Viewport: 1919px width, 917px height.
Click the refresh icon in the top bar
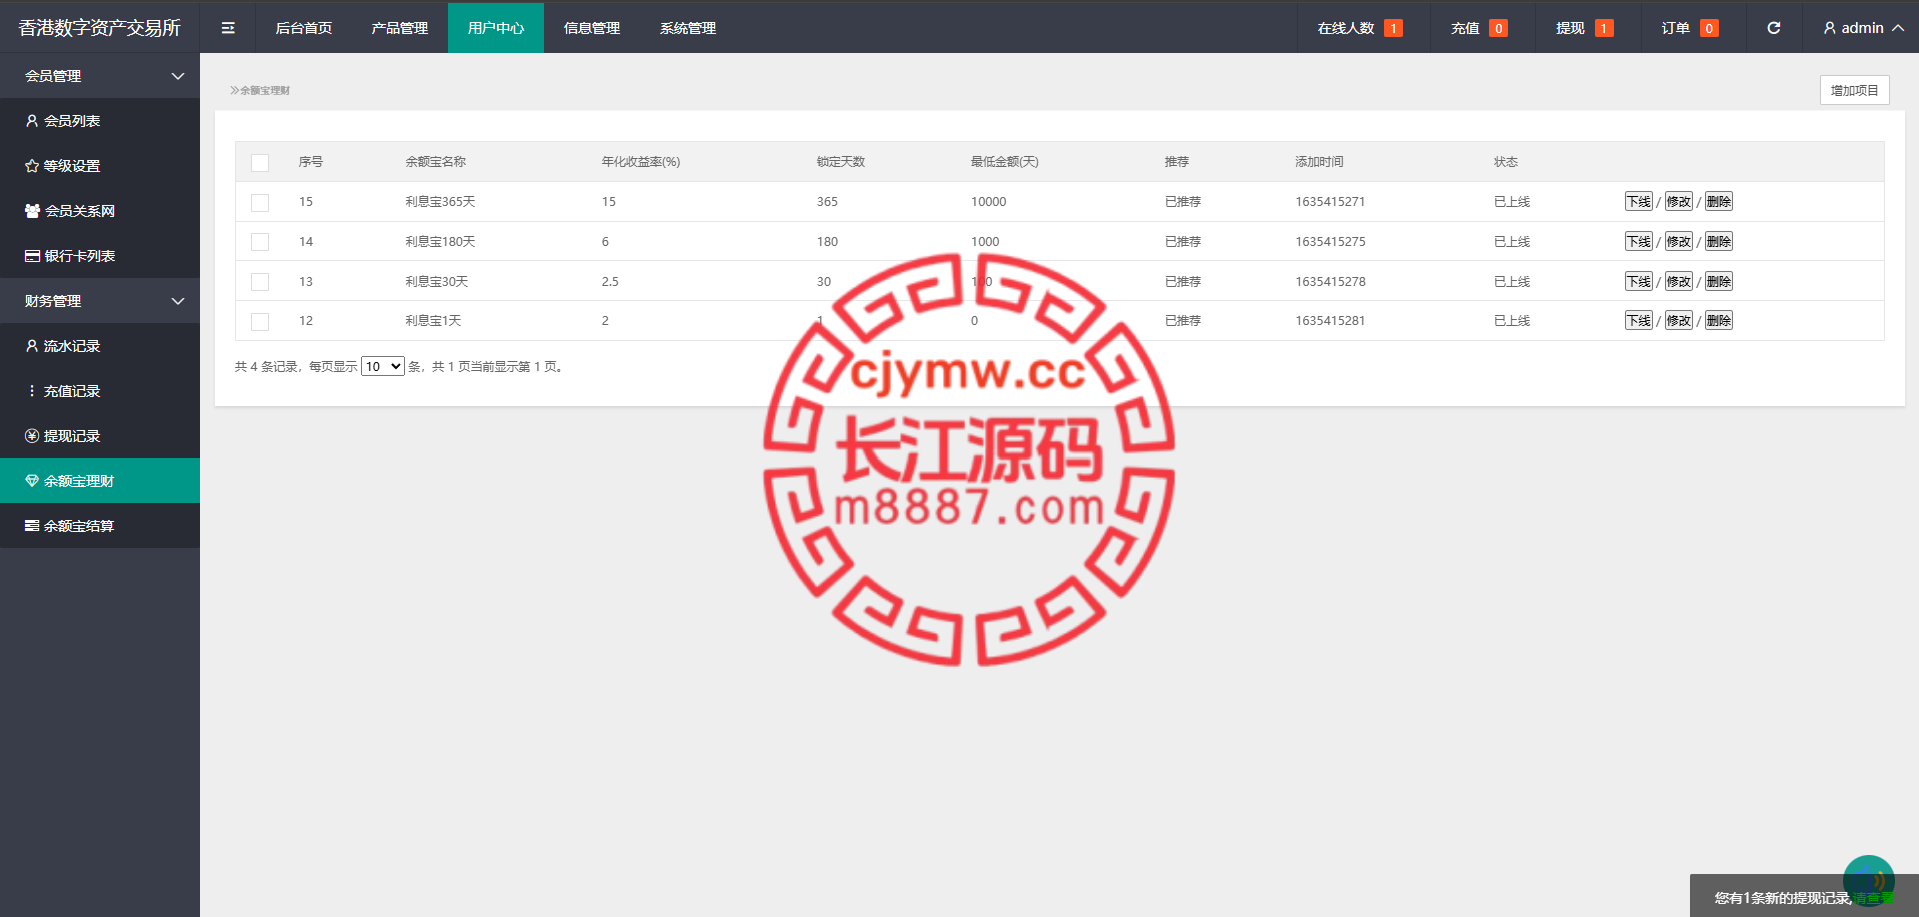coord(1773,28)
